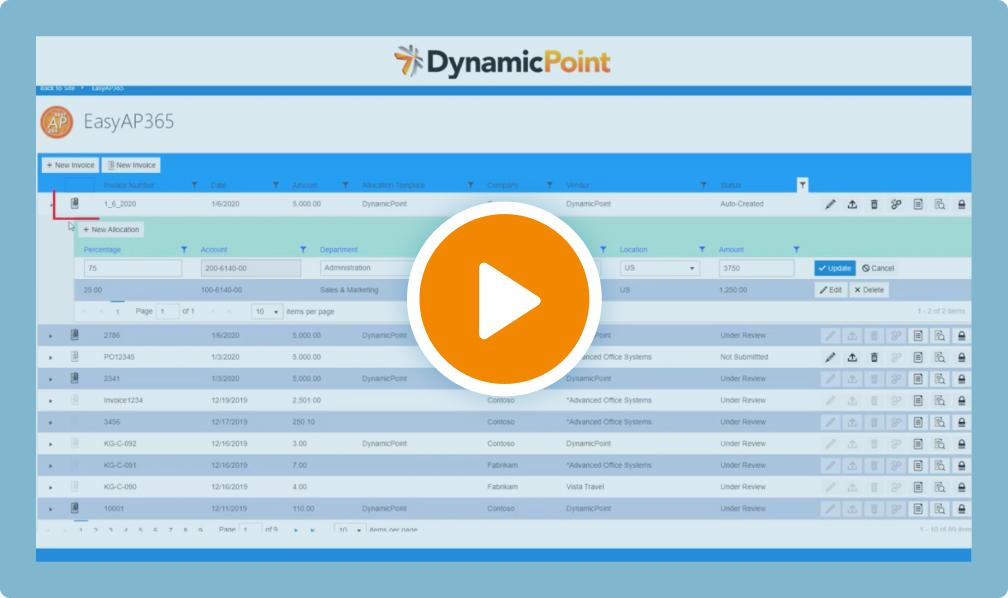The image size is (1008, 598).
Task: Click the DynamicPoint logo
Action: 503,62
